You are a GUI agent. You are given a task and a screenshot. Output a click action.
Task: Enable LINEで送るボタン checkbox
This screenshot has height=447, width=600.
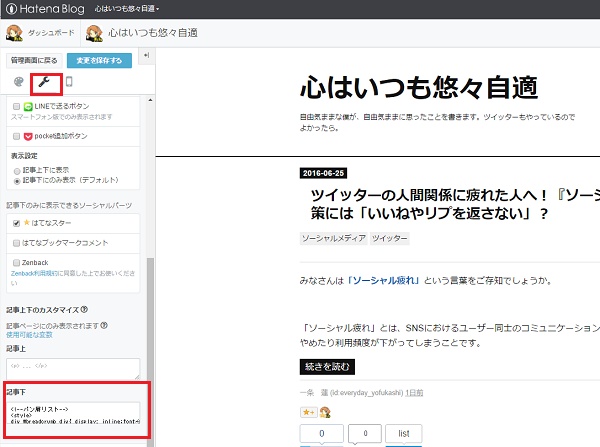coord(16,106)
